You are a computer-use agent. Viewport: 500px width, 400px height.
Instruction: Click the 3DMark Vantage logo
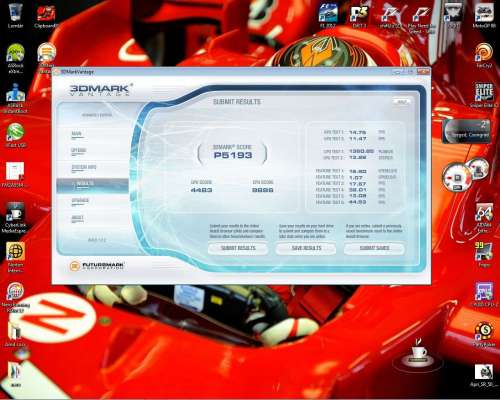101,90
